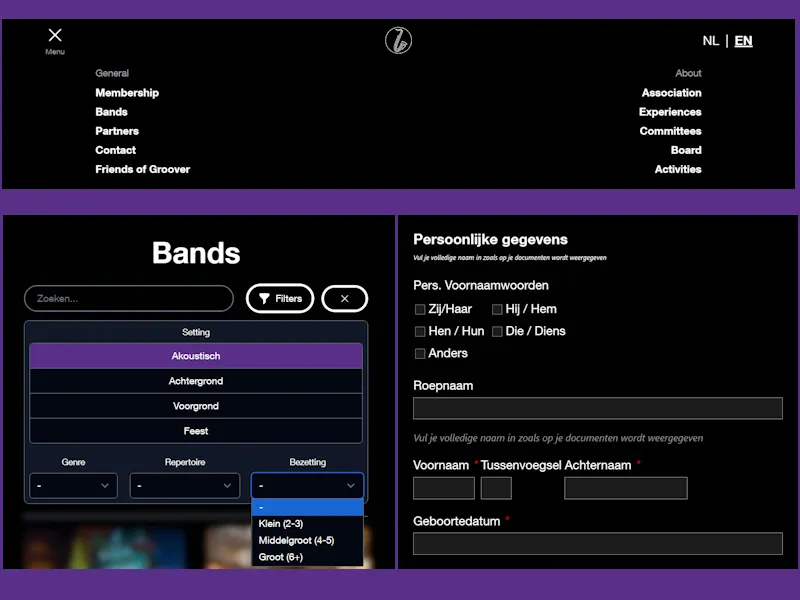The image size is (800, 600).
Task: Open the Bands menu item
Action: pos(111,112)
